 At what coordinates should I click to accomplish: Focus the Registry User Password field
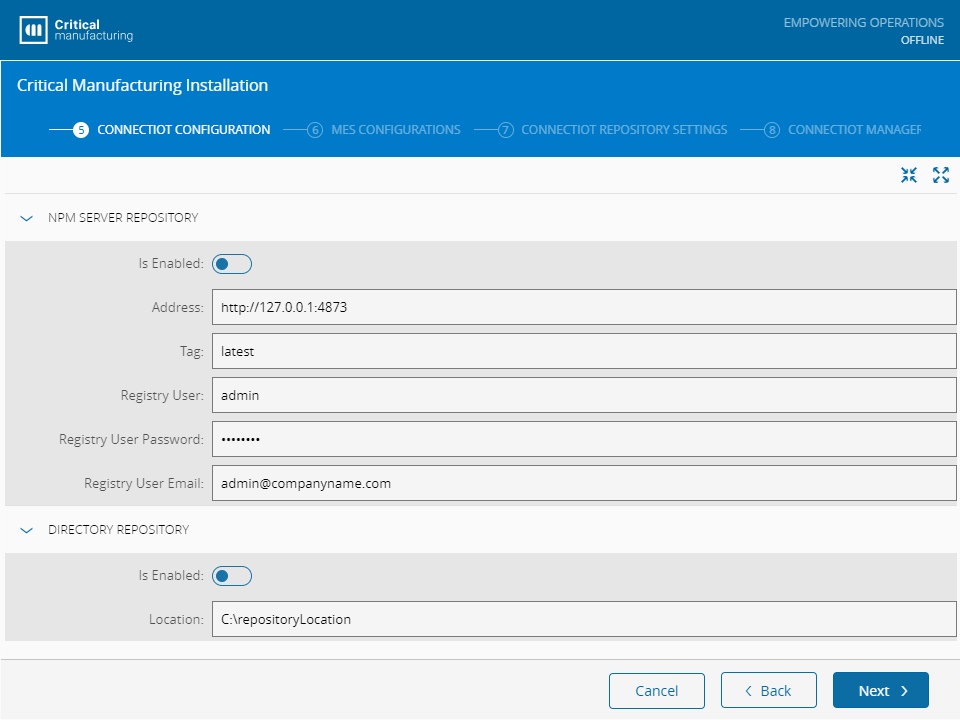click(x=584, y=439)
